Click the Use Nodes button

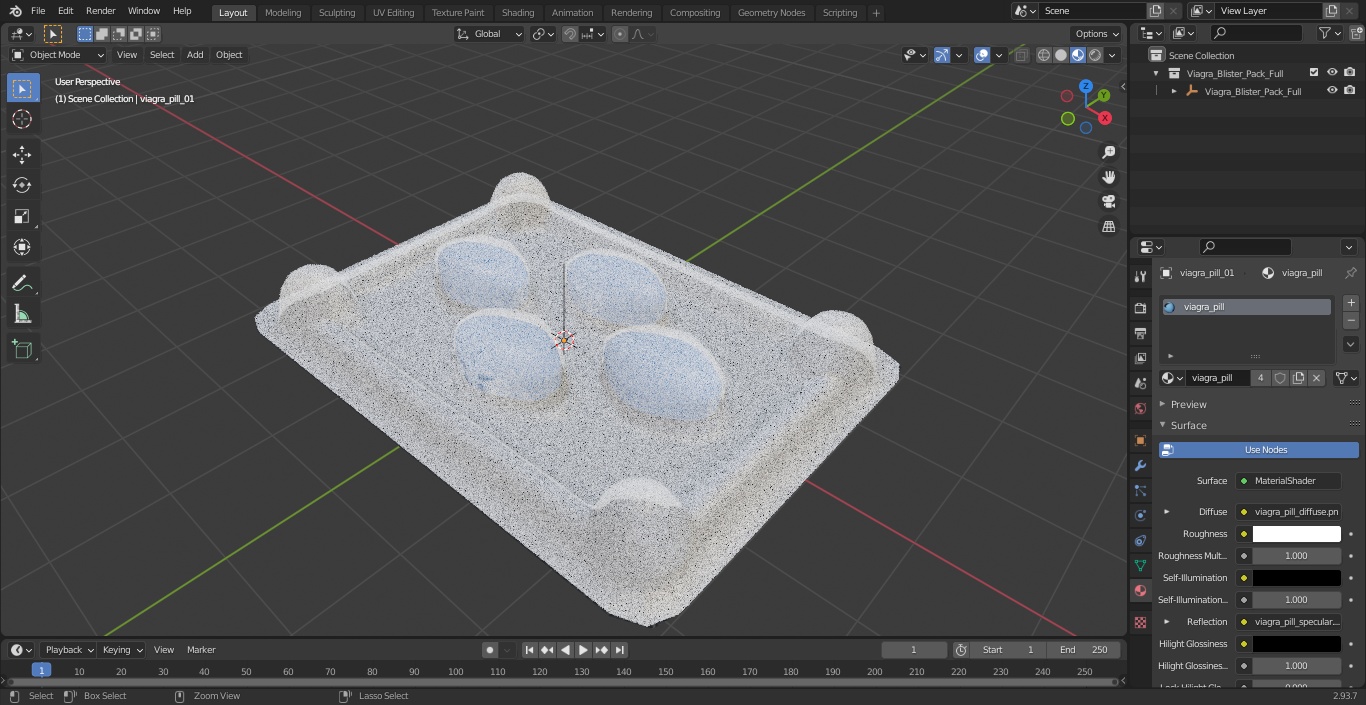coord(1259,450)
